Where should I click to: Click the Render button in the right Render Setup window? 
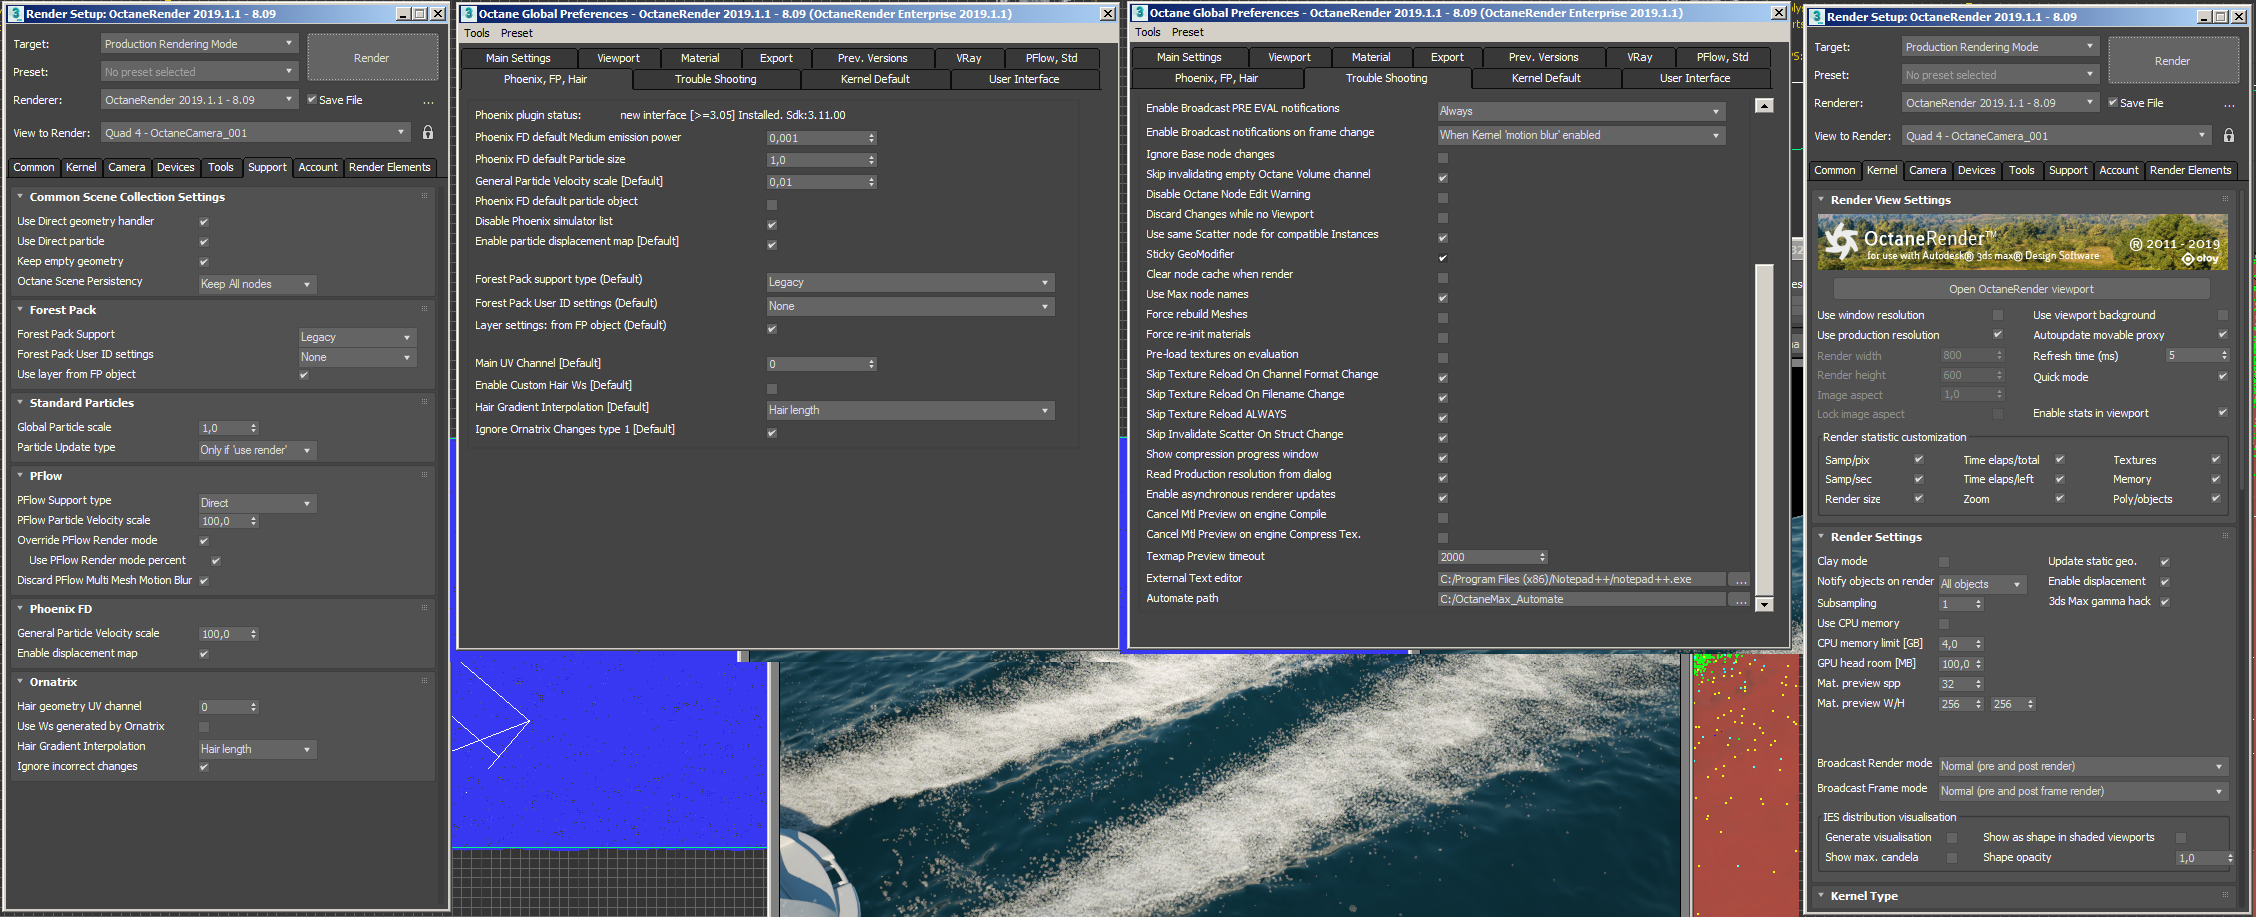pyautogui.click(x=2173, y=61)
